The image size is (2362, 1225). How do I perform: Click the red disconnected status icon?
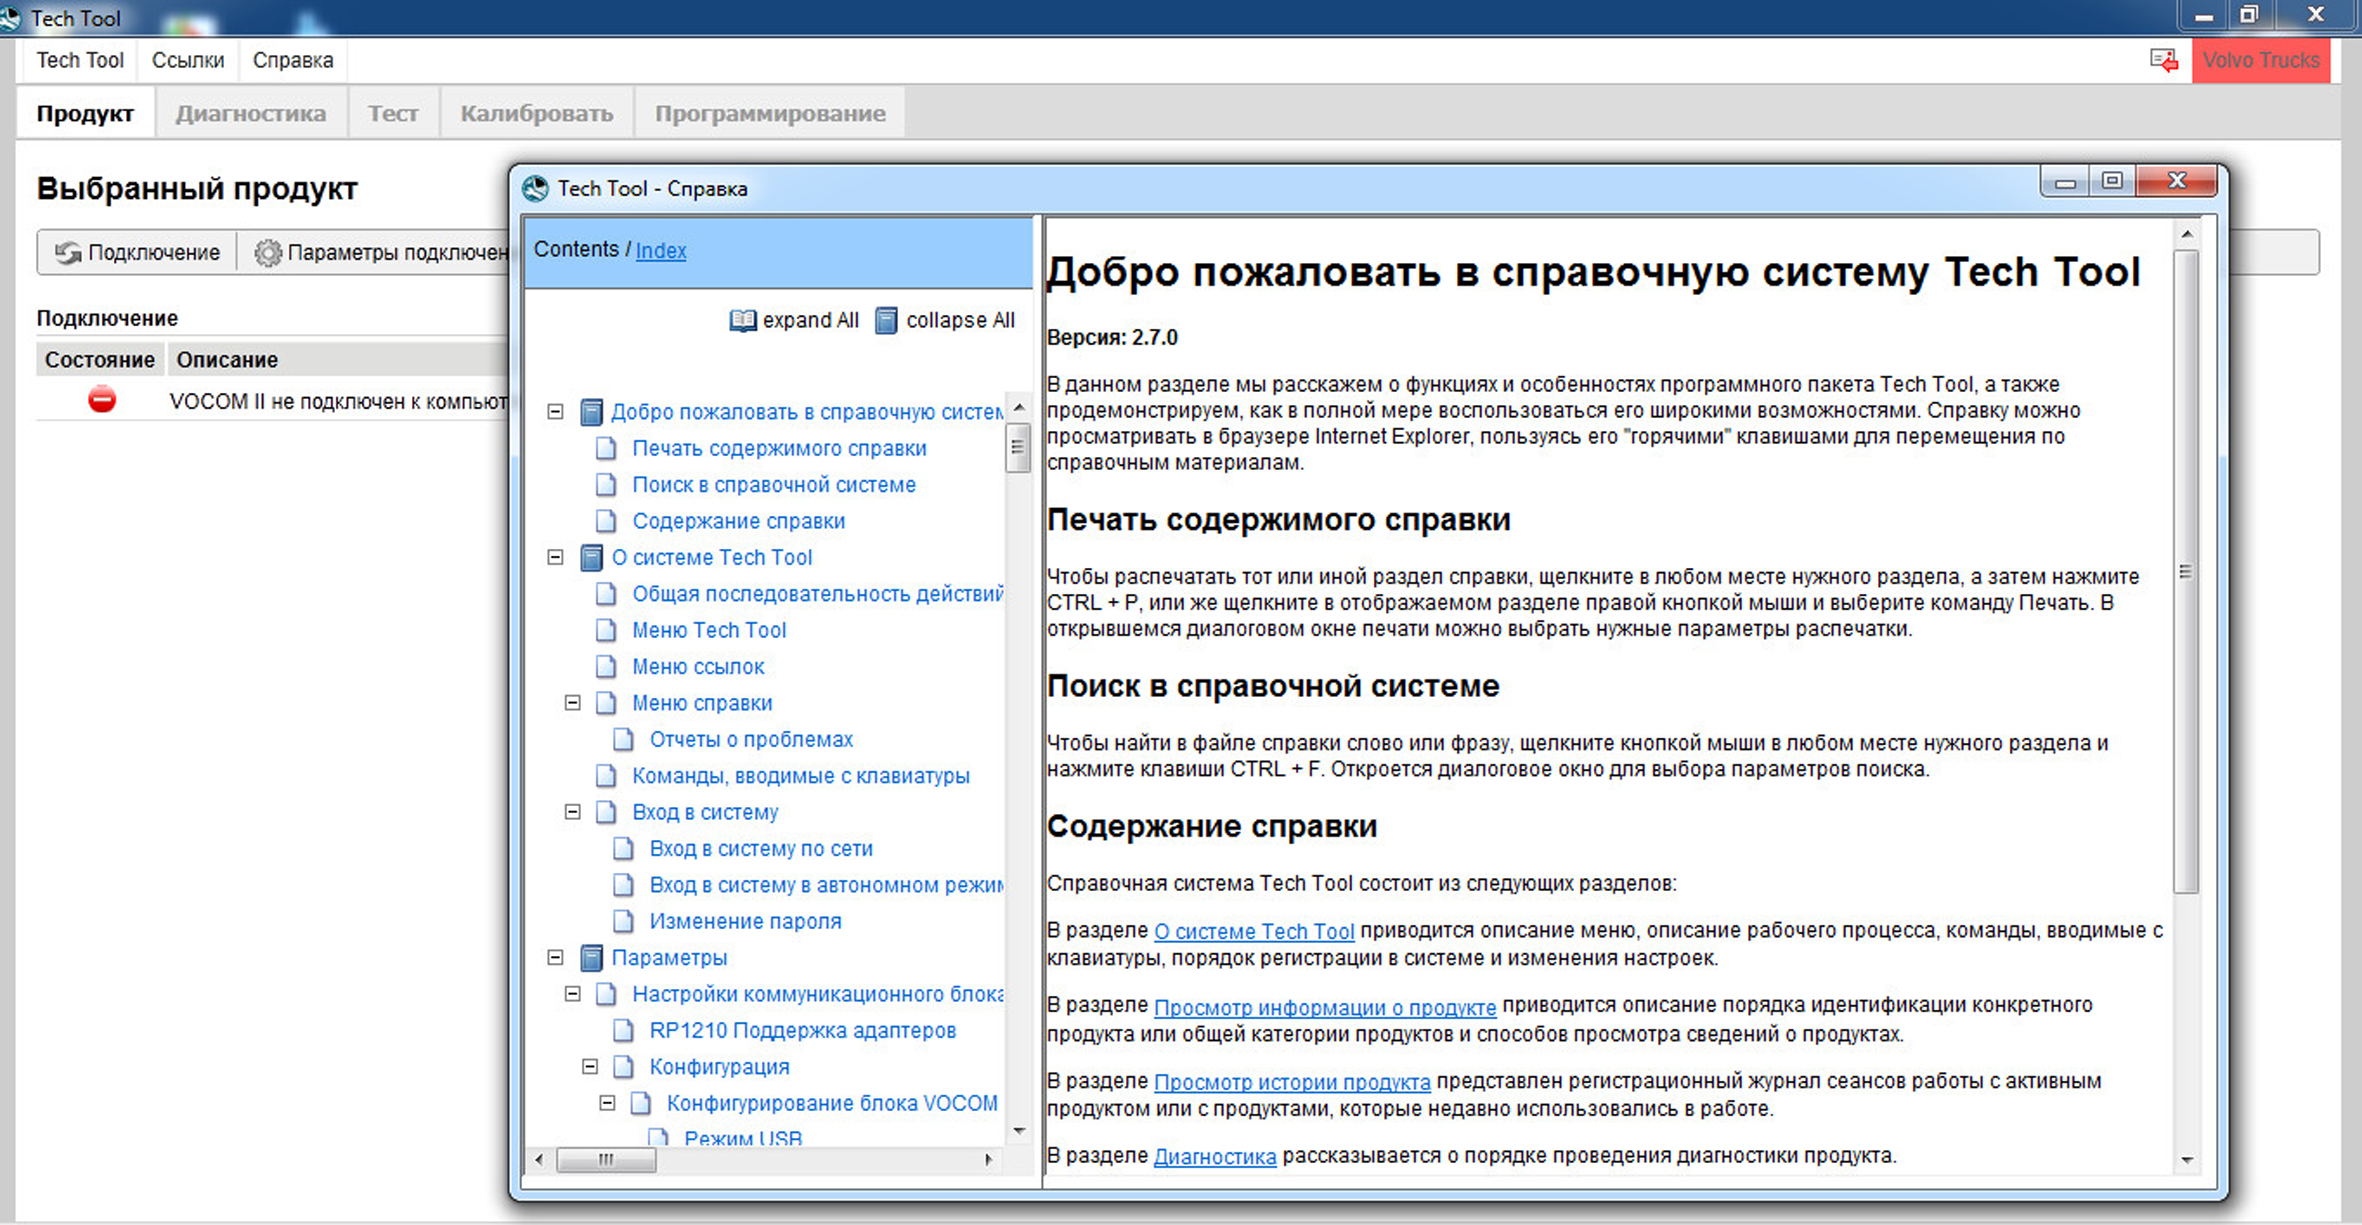(101, 400)
